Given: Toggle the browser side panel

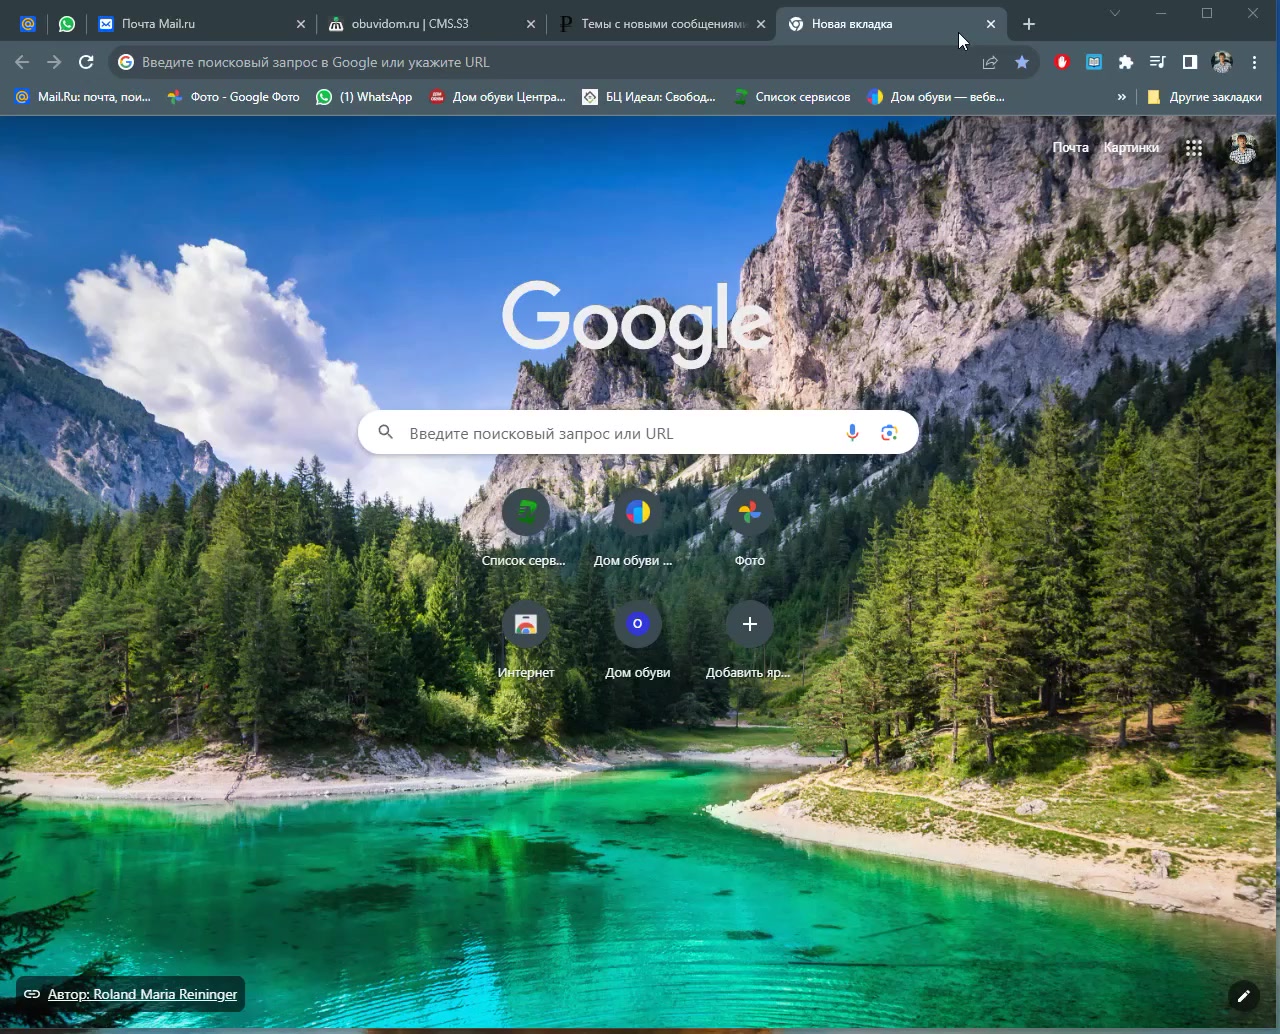Looking at the screenshot, I should point(1190,62).
